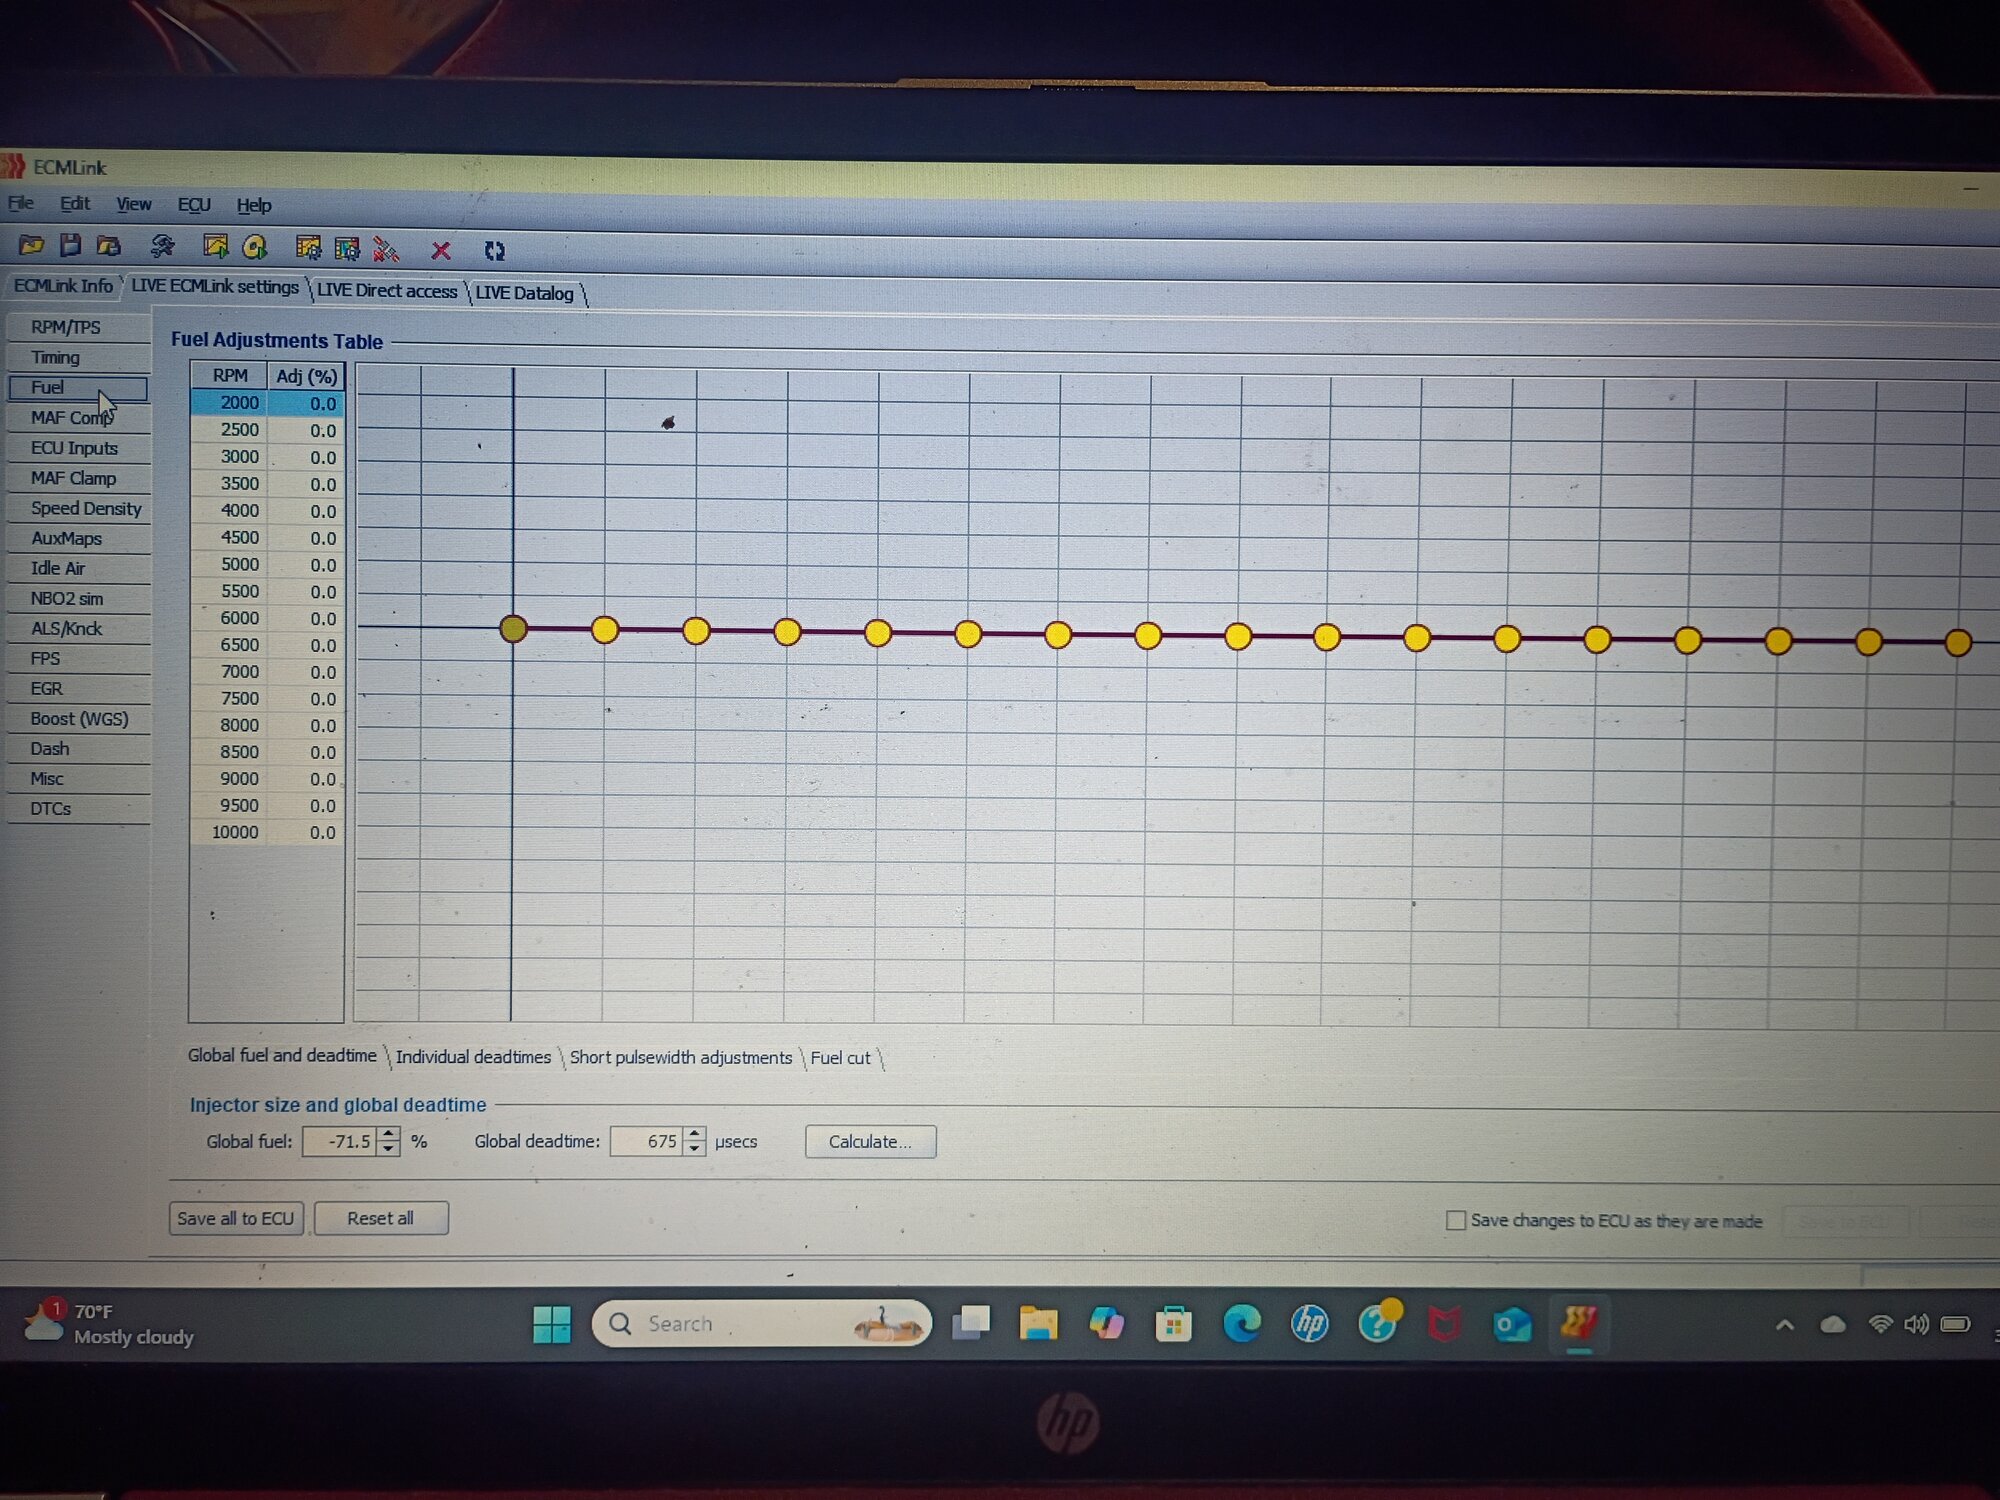2000x1500 pixels.
Task: Click the ECMLink taskbar icon
Action: click(x=1579, y=1324)
